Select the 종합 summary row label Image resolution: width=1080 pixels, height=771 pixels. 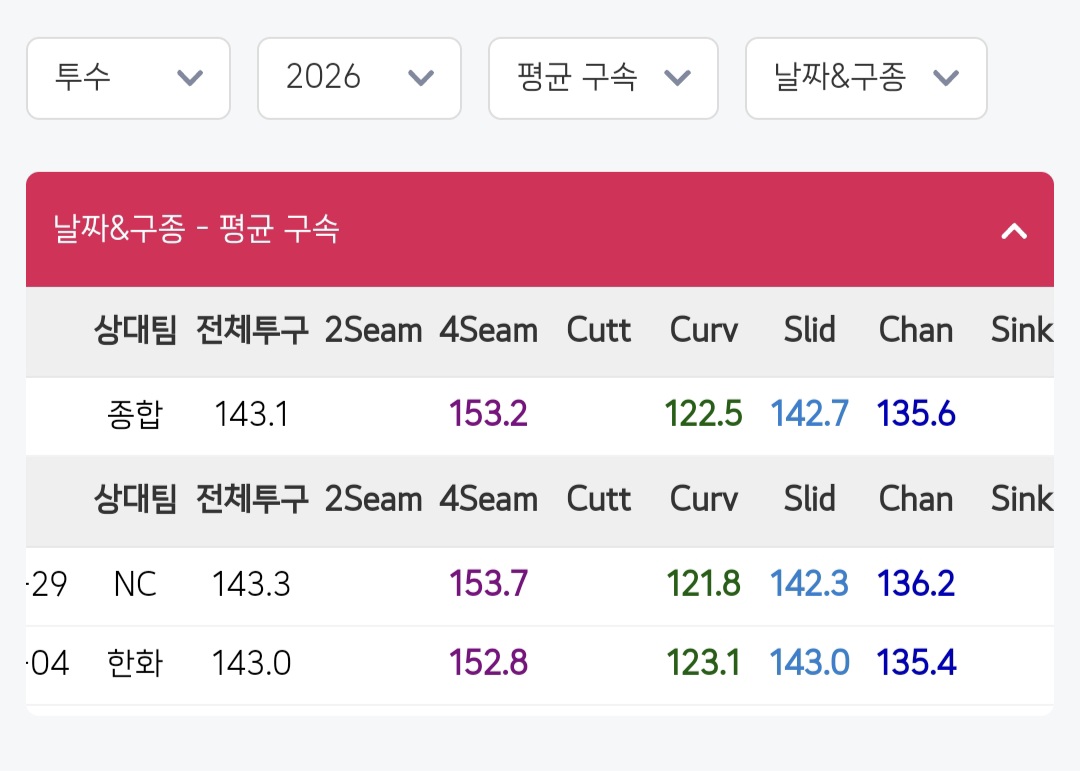(135, 415)
